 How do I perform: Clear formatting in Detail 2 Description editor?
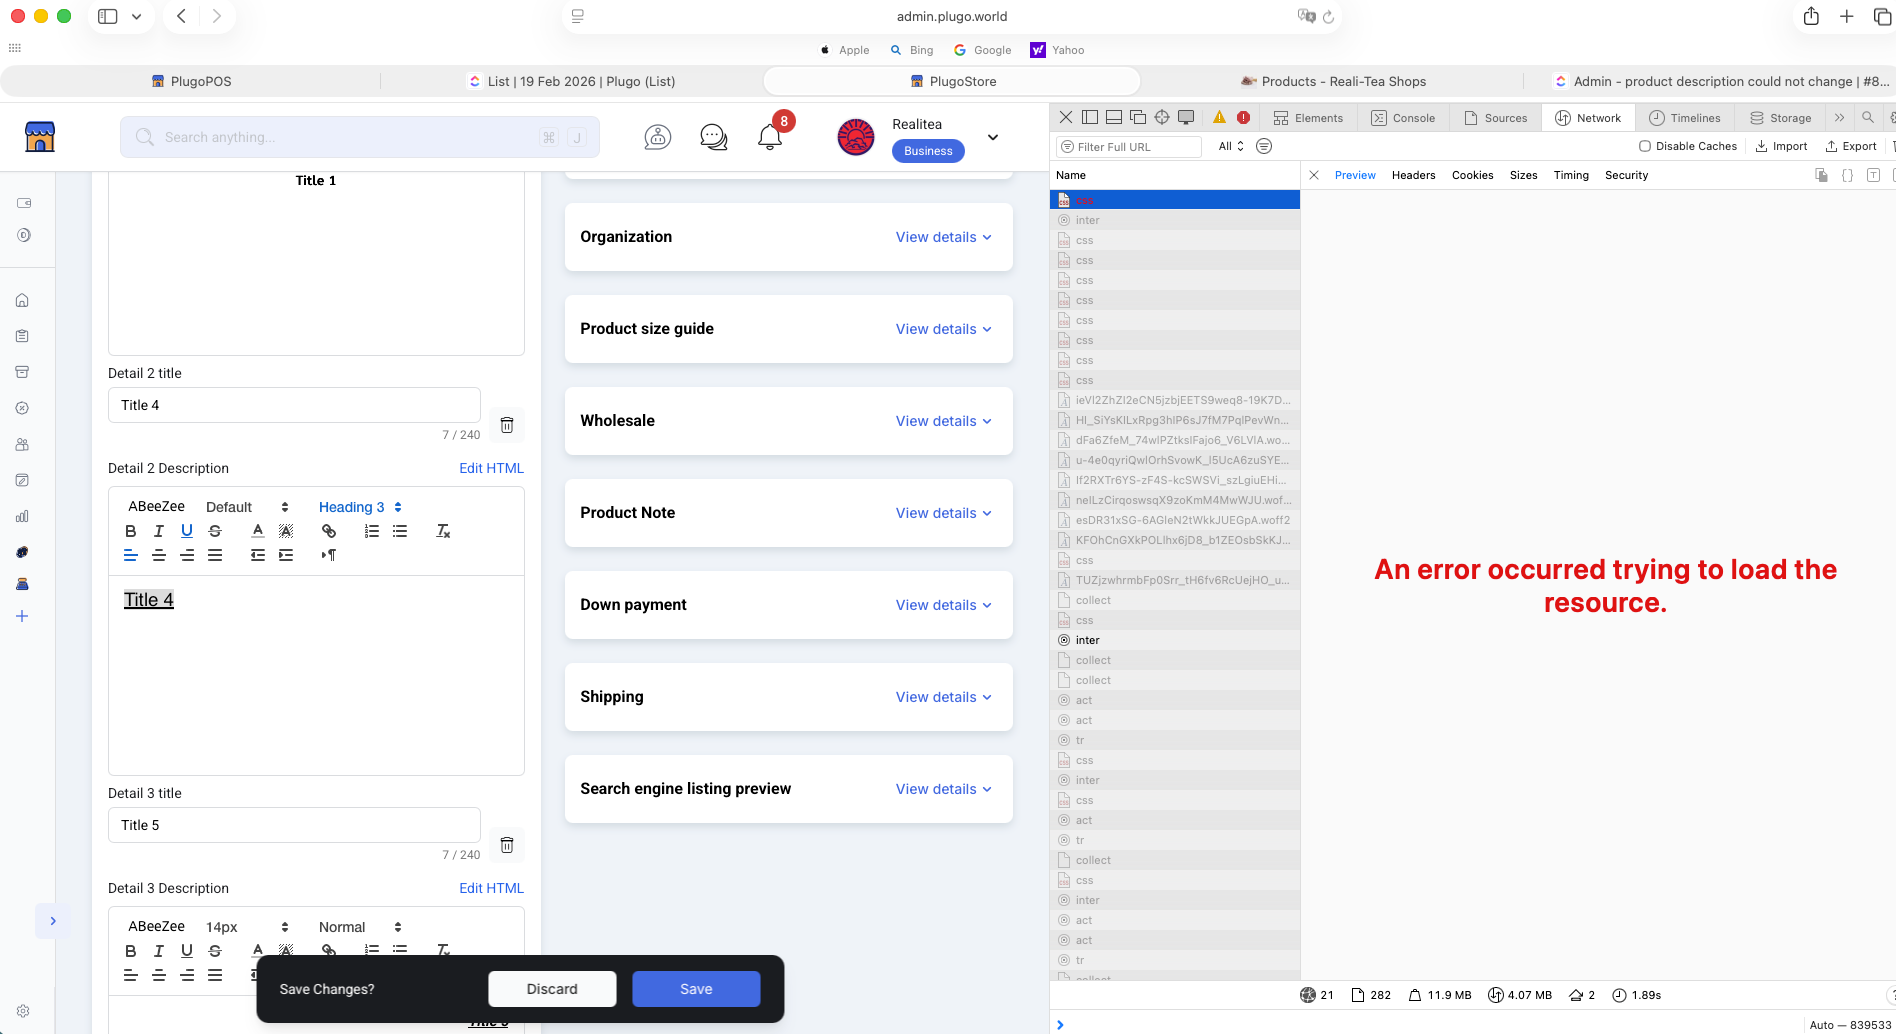tap(443, 531)
